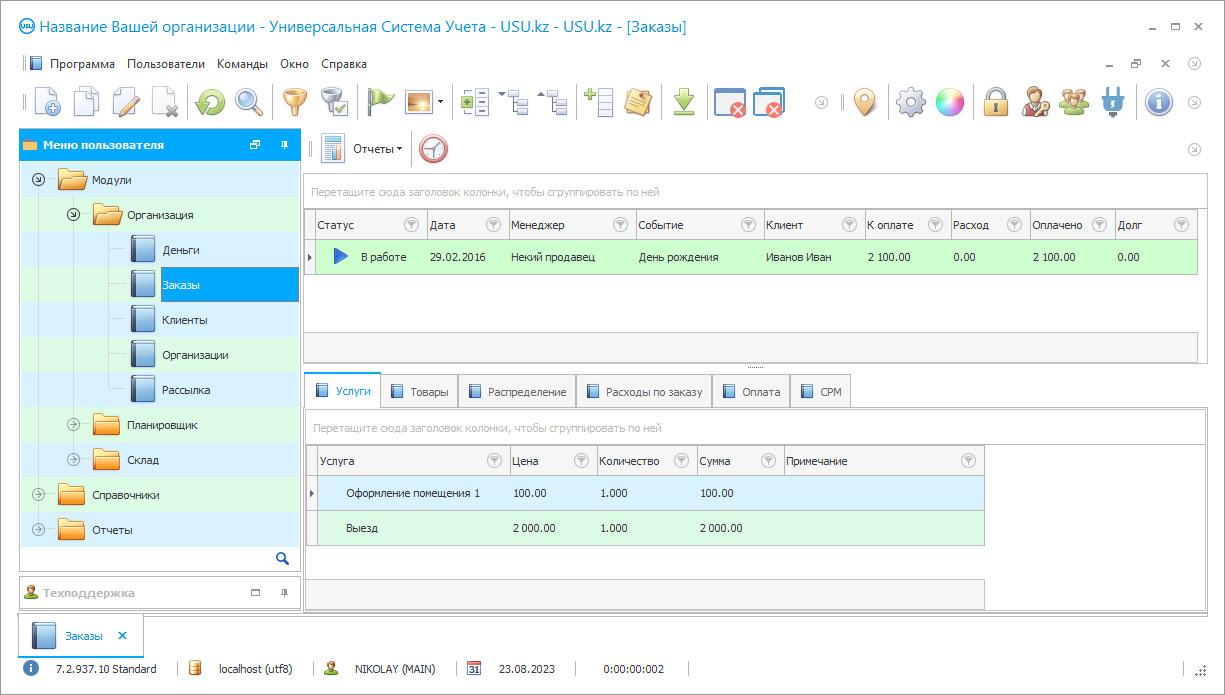This screenshot has width=1225, height=695.
Task: Click the Collapse all tree icon
Action: [x=553, y=102]
